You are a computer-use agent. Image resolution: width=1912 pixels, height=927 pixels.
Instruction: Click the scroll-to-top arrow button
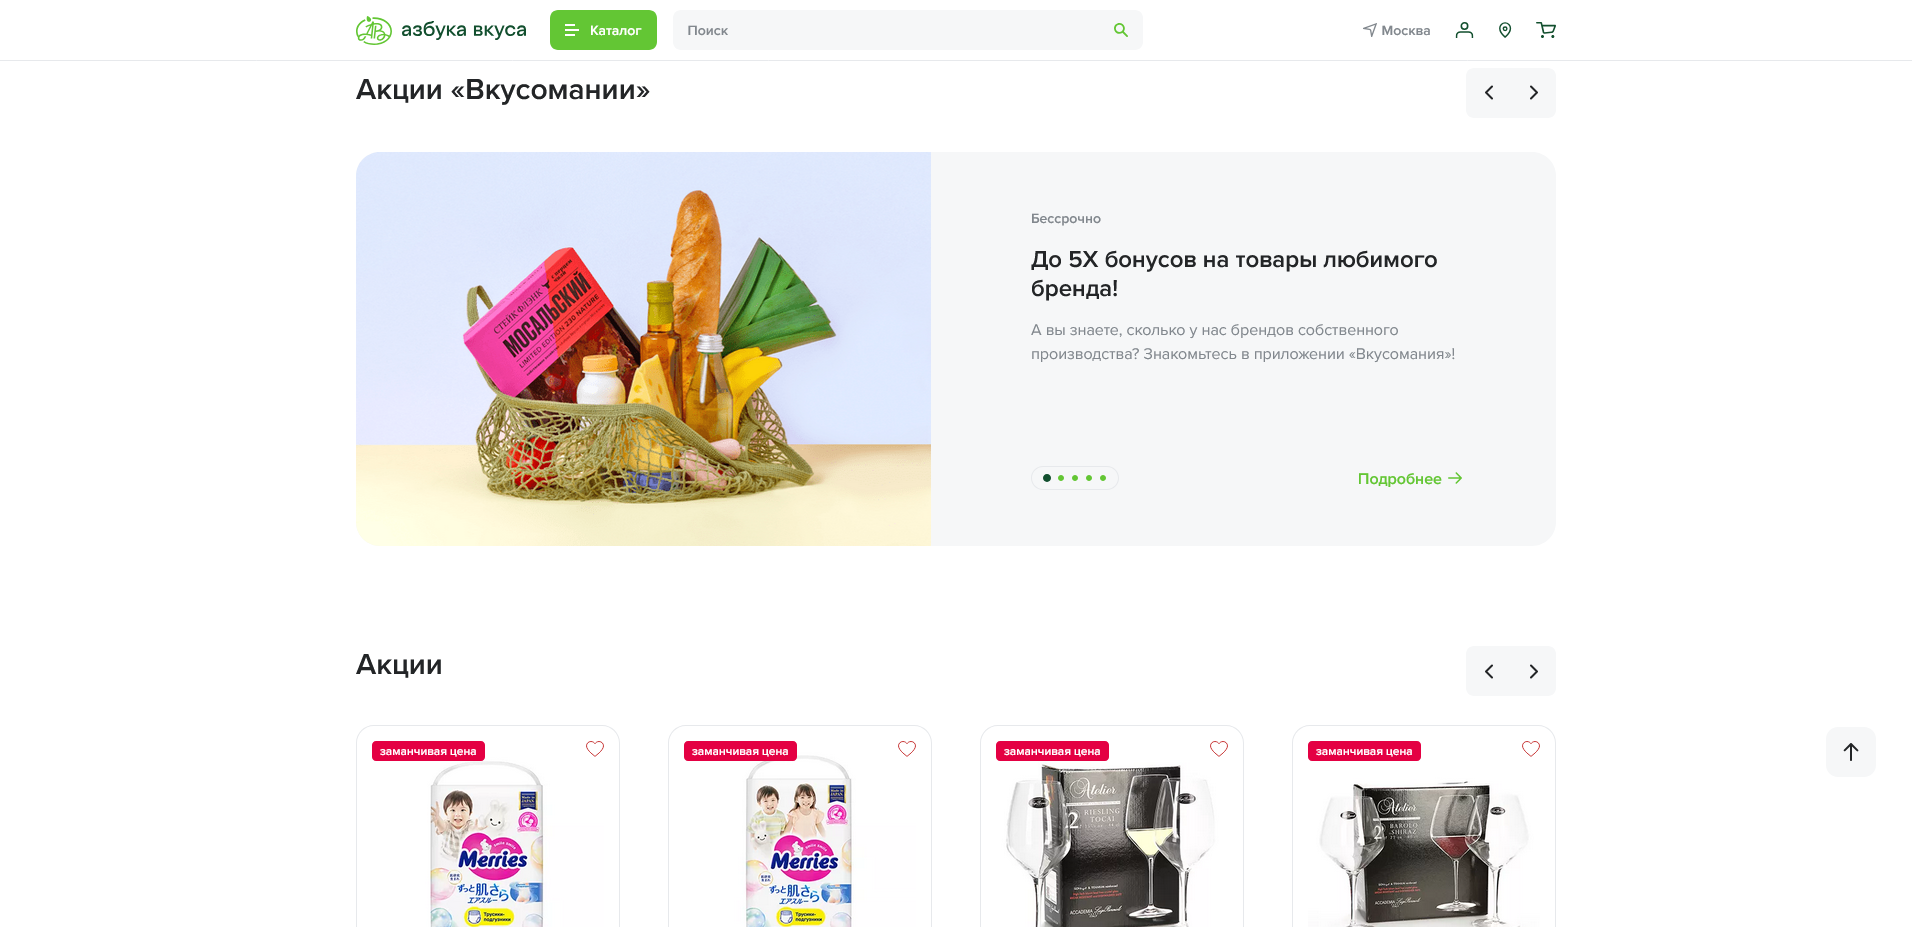(x=1851, y=752)
